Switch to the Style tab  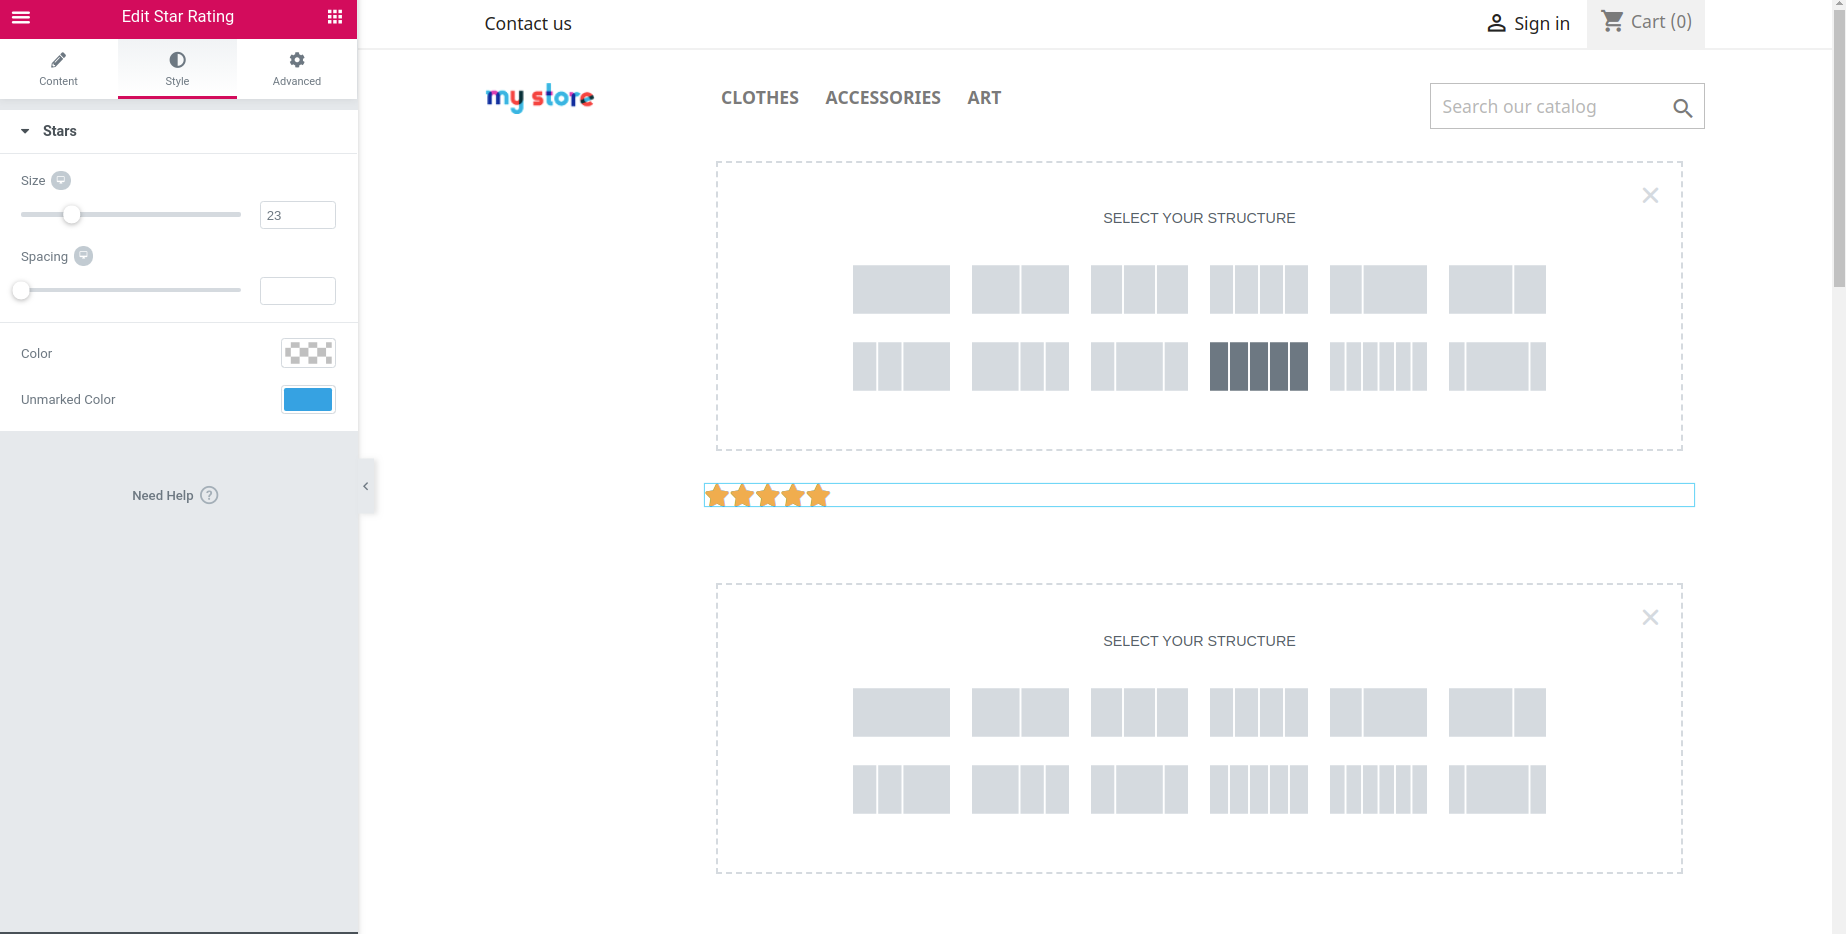point(177,69)
